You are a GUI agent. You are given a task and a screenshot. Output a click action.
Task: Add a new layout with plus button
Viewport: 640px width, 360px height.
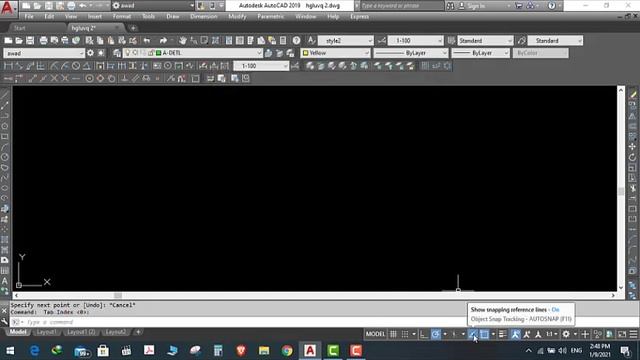click(138, 332)
